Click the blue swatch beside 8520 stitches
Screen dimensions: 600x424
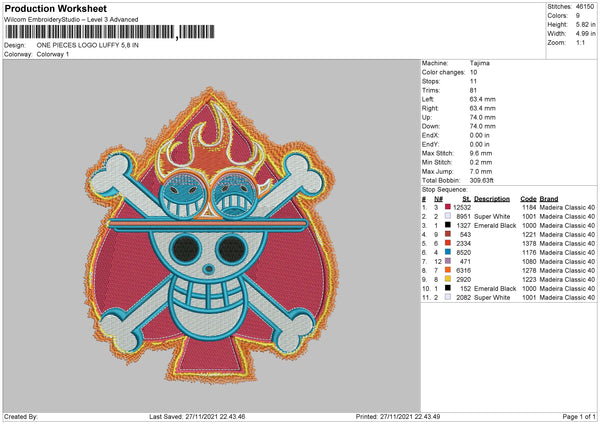tap(448, 252)
